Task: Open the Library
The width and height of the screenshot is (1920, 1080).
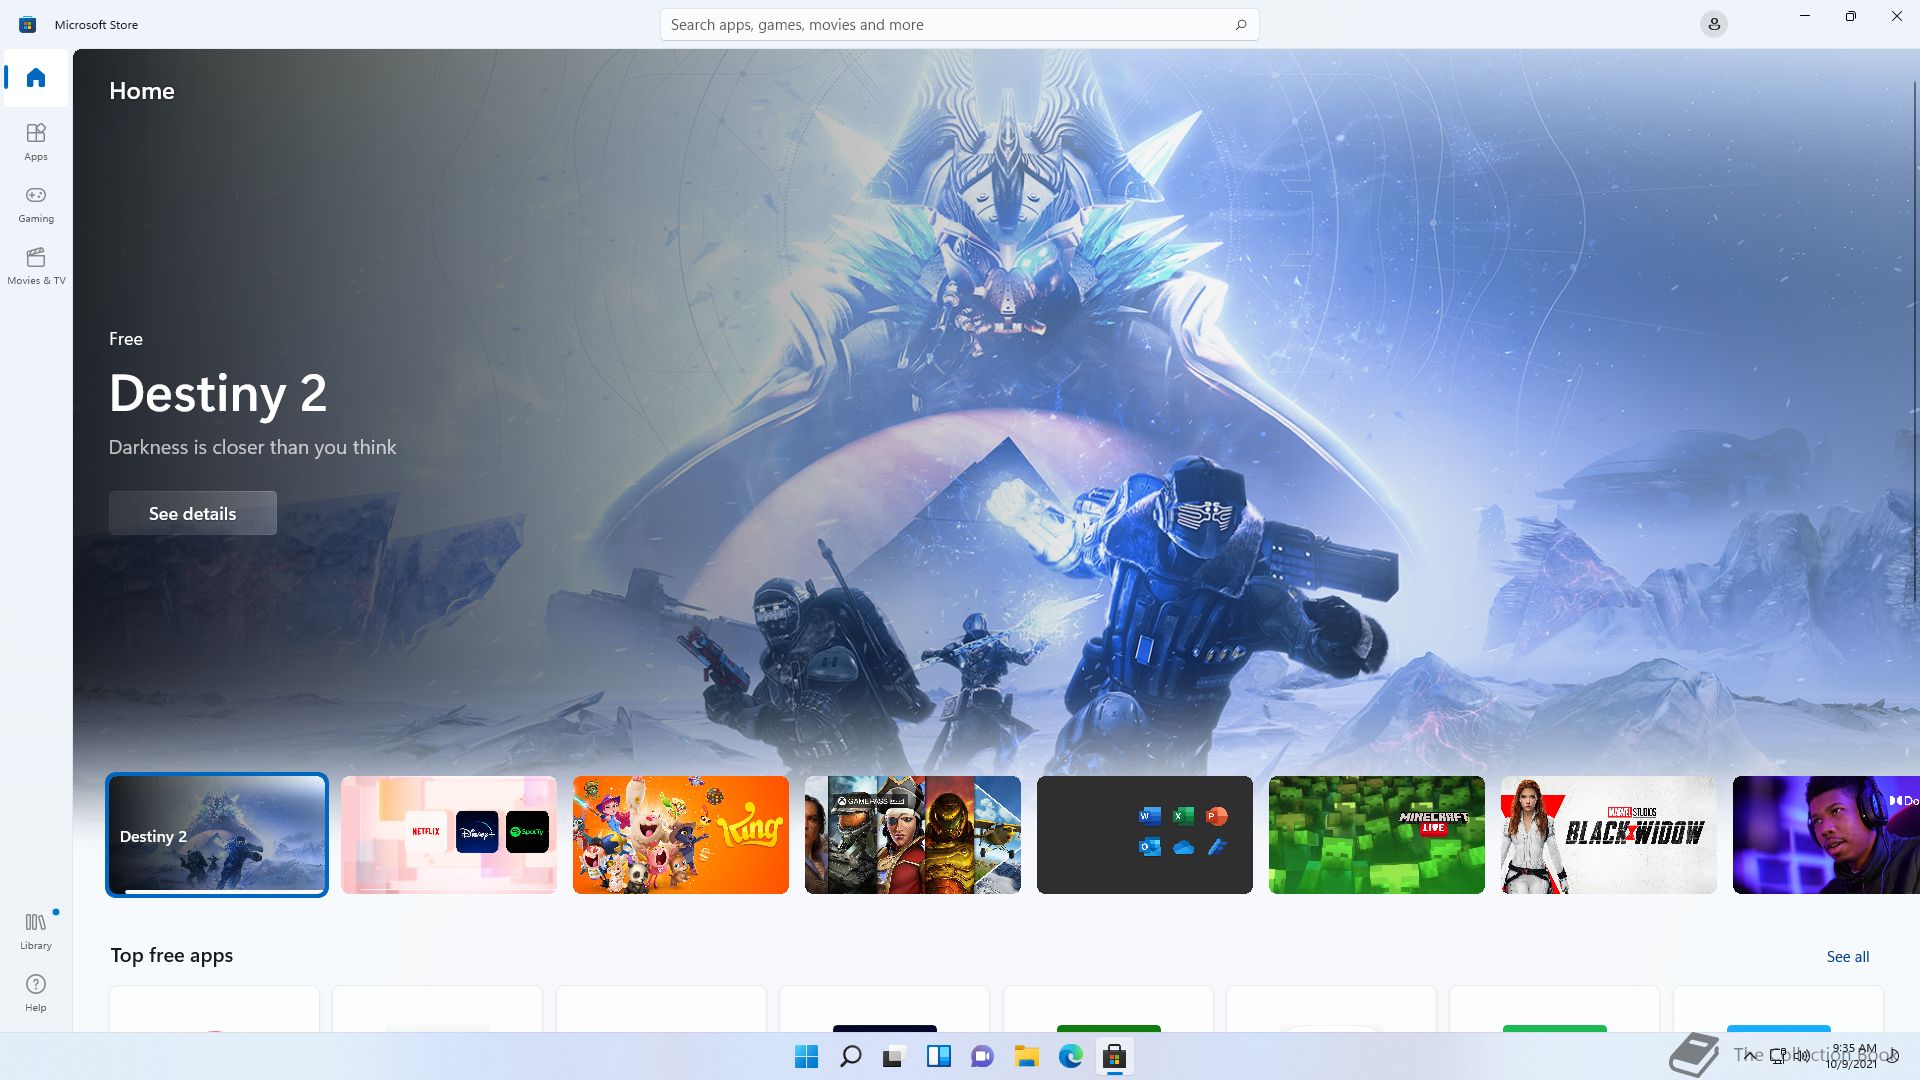Action: (x=36, y=930)
